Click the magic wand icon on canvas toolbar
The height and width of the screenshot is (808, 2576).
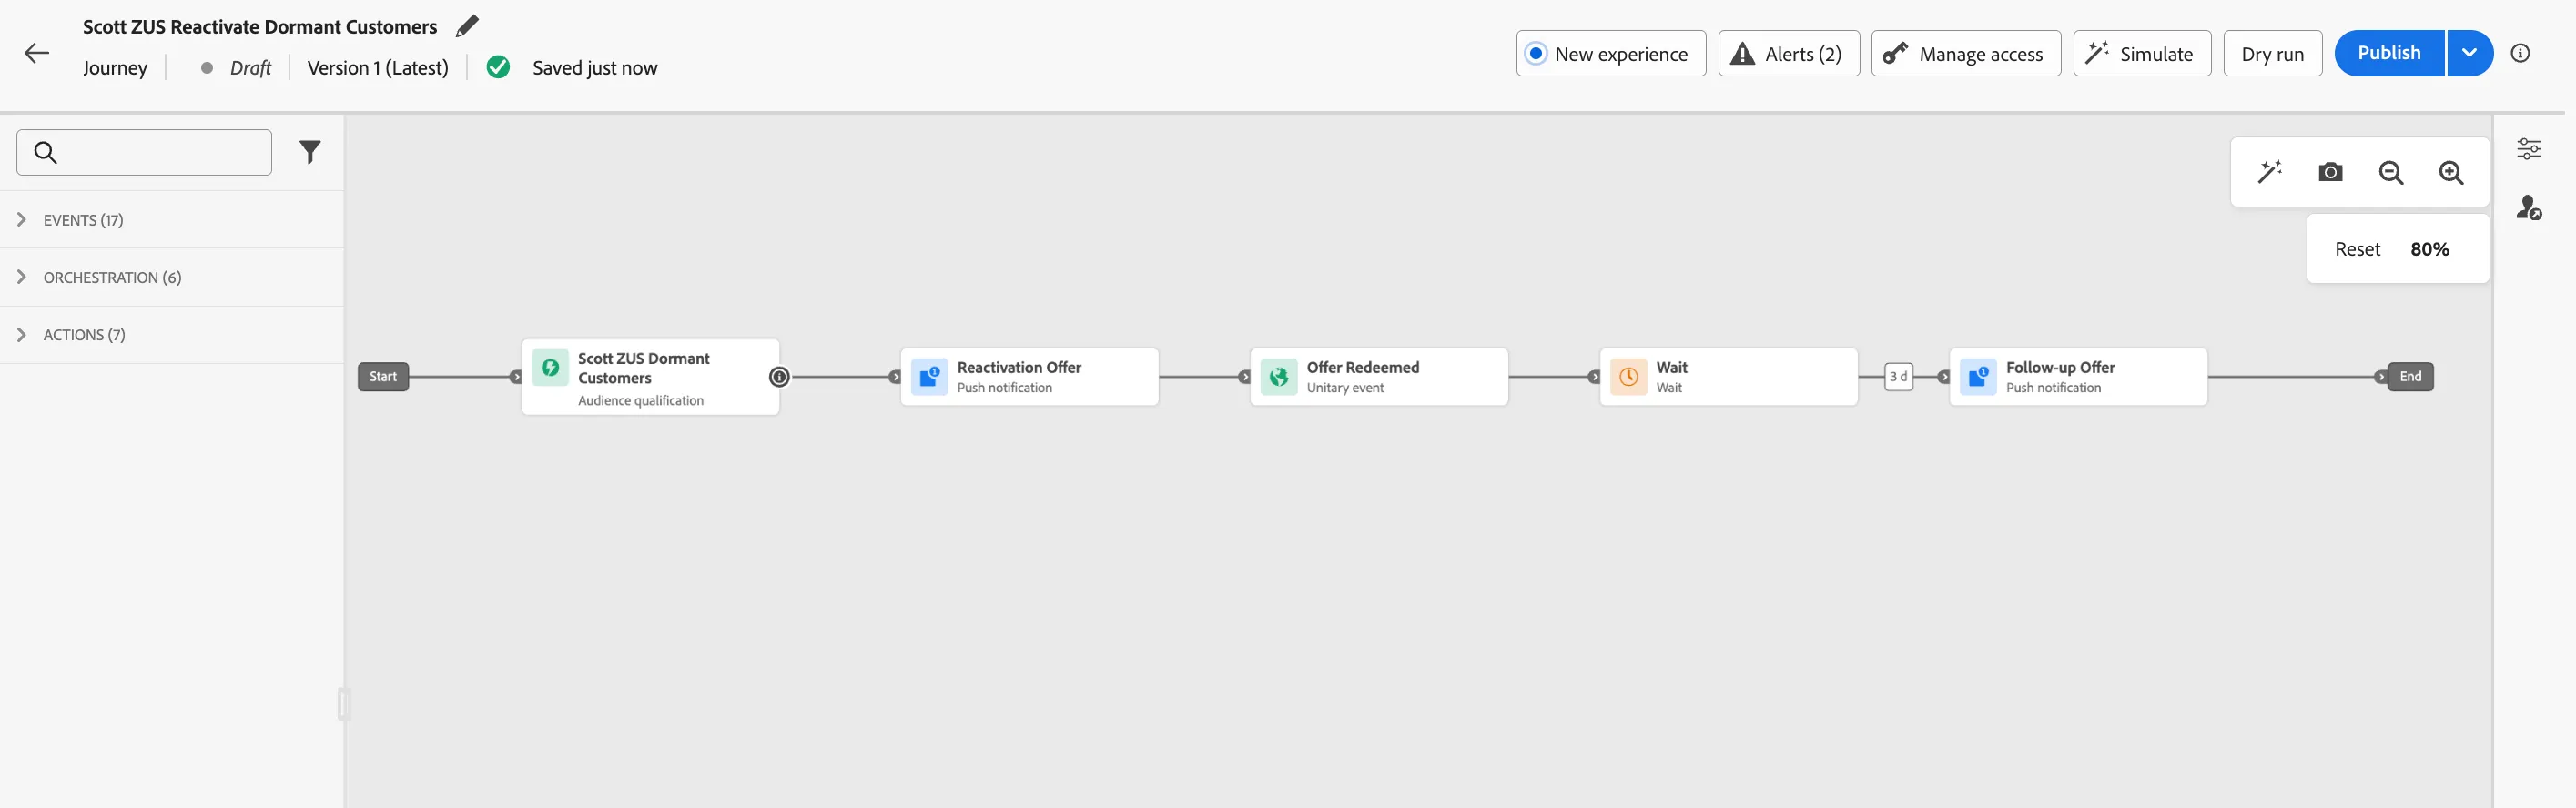[2270, 172]
